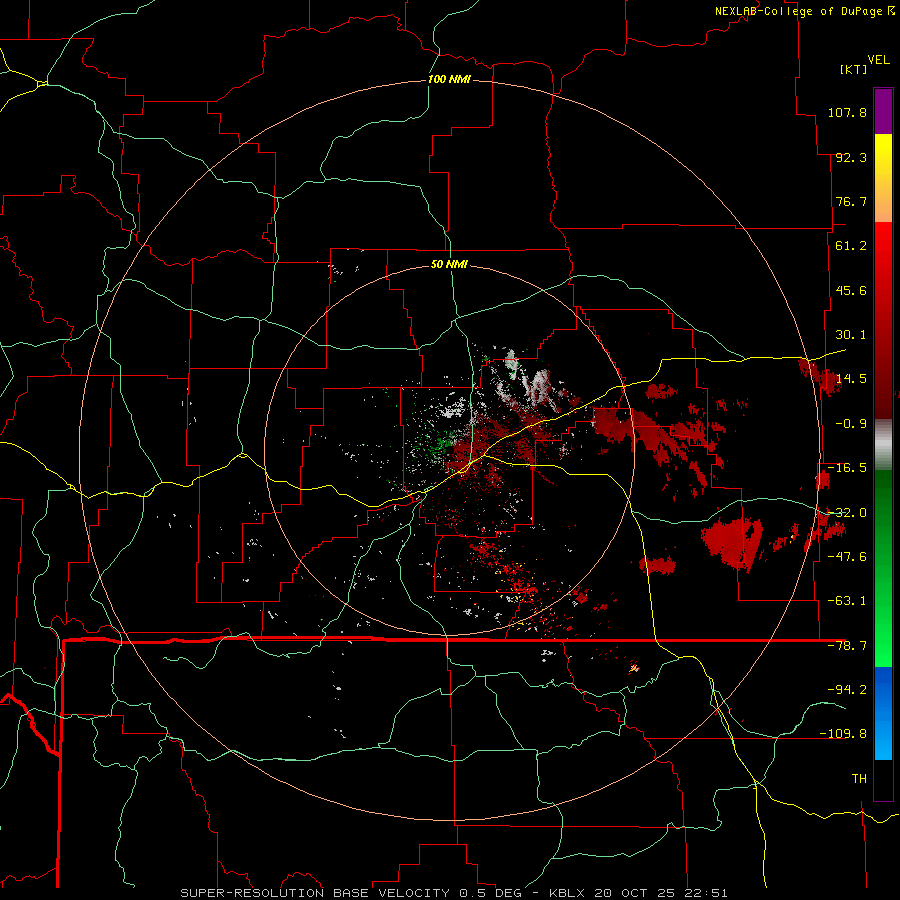Click the -0.9 velocity scale value
Image resolution: width=900 pixels, height=900 pixels.
coord(851,424)
